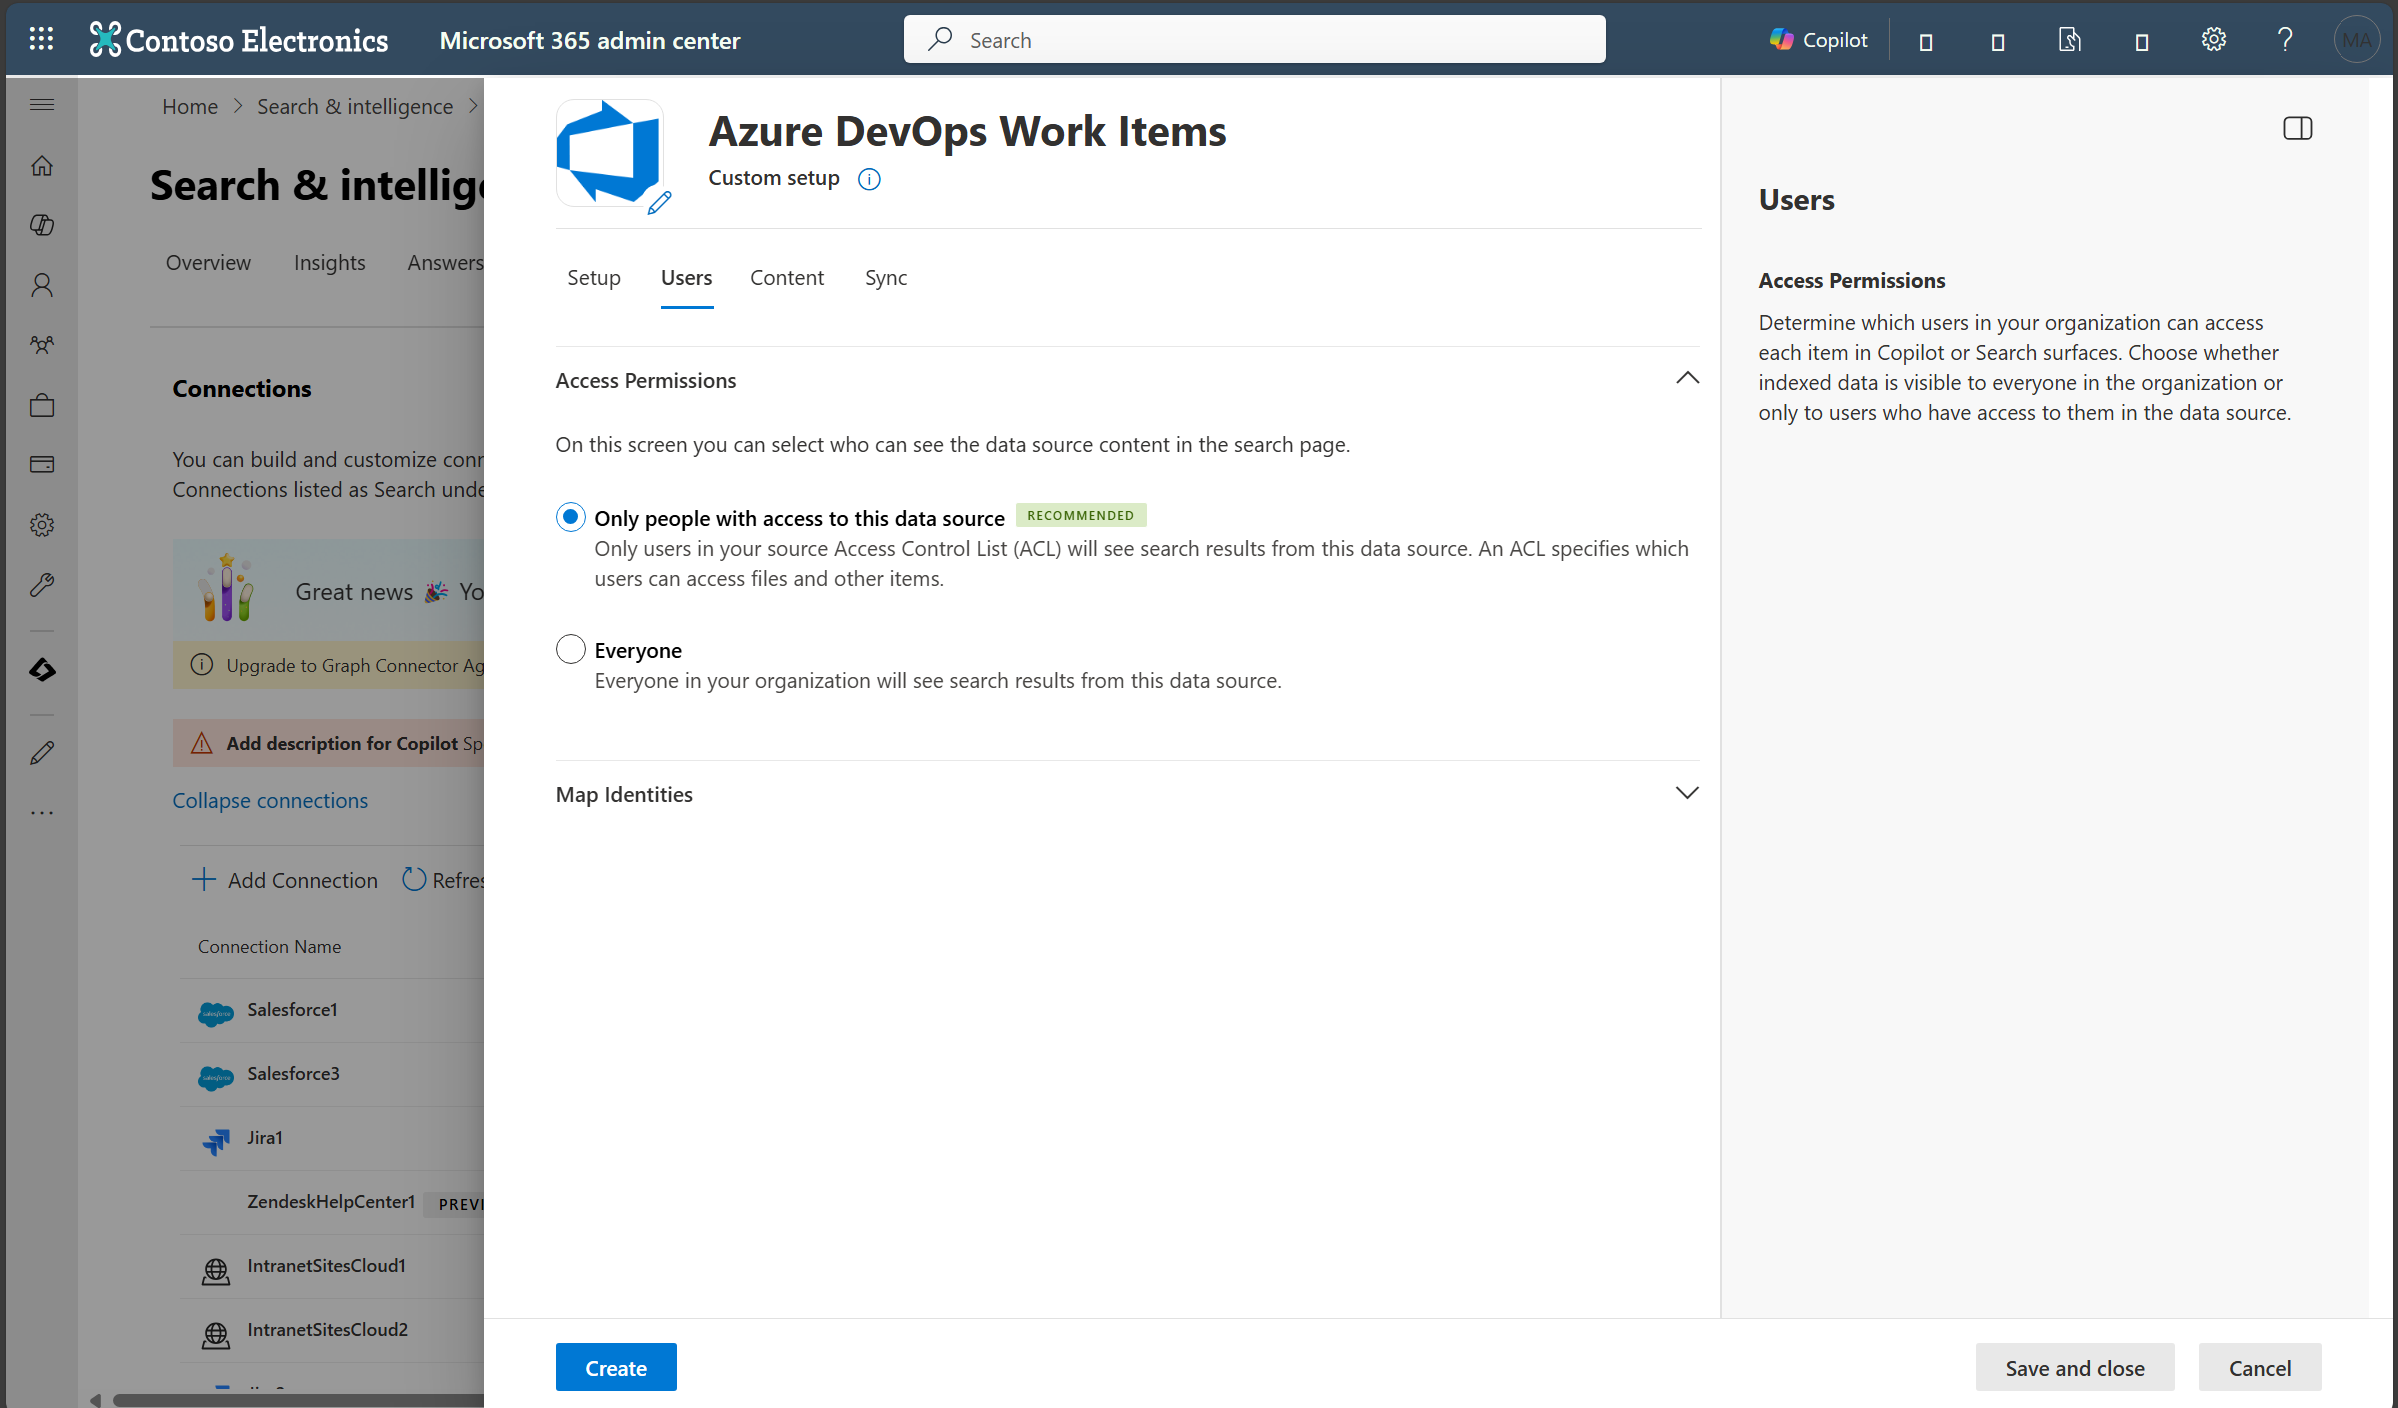Switch to the Content tab

tap(787, 277)
